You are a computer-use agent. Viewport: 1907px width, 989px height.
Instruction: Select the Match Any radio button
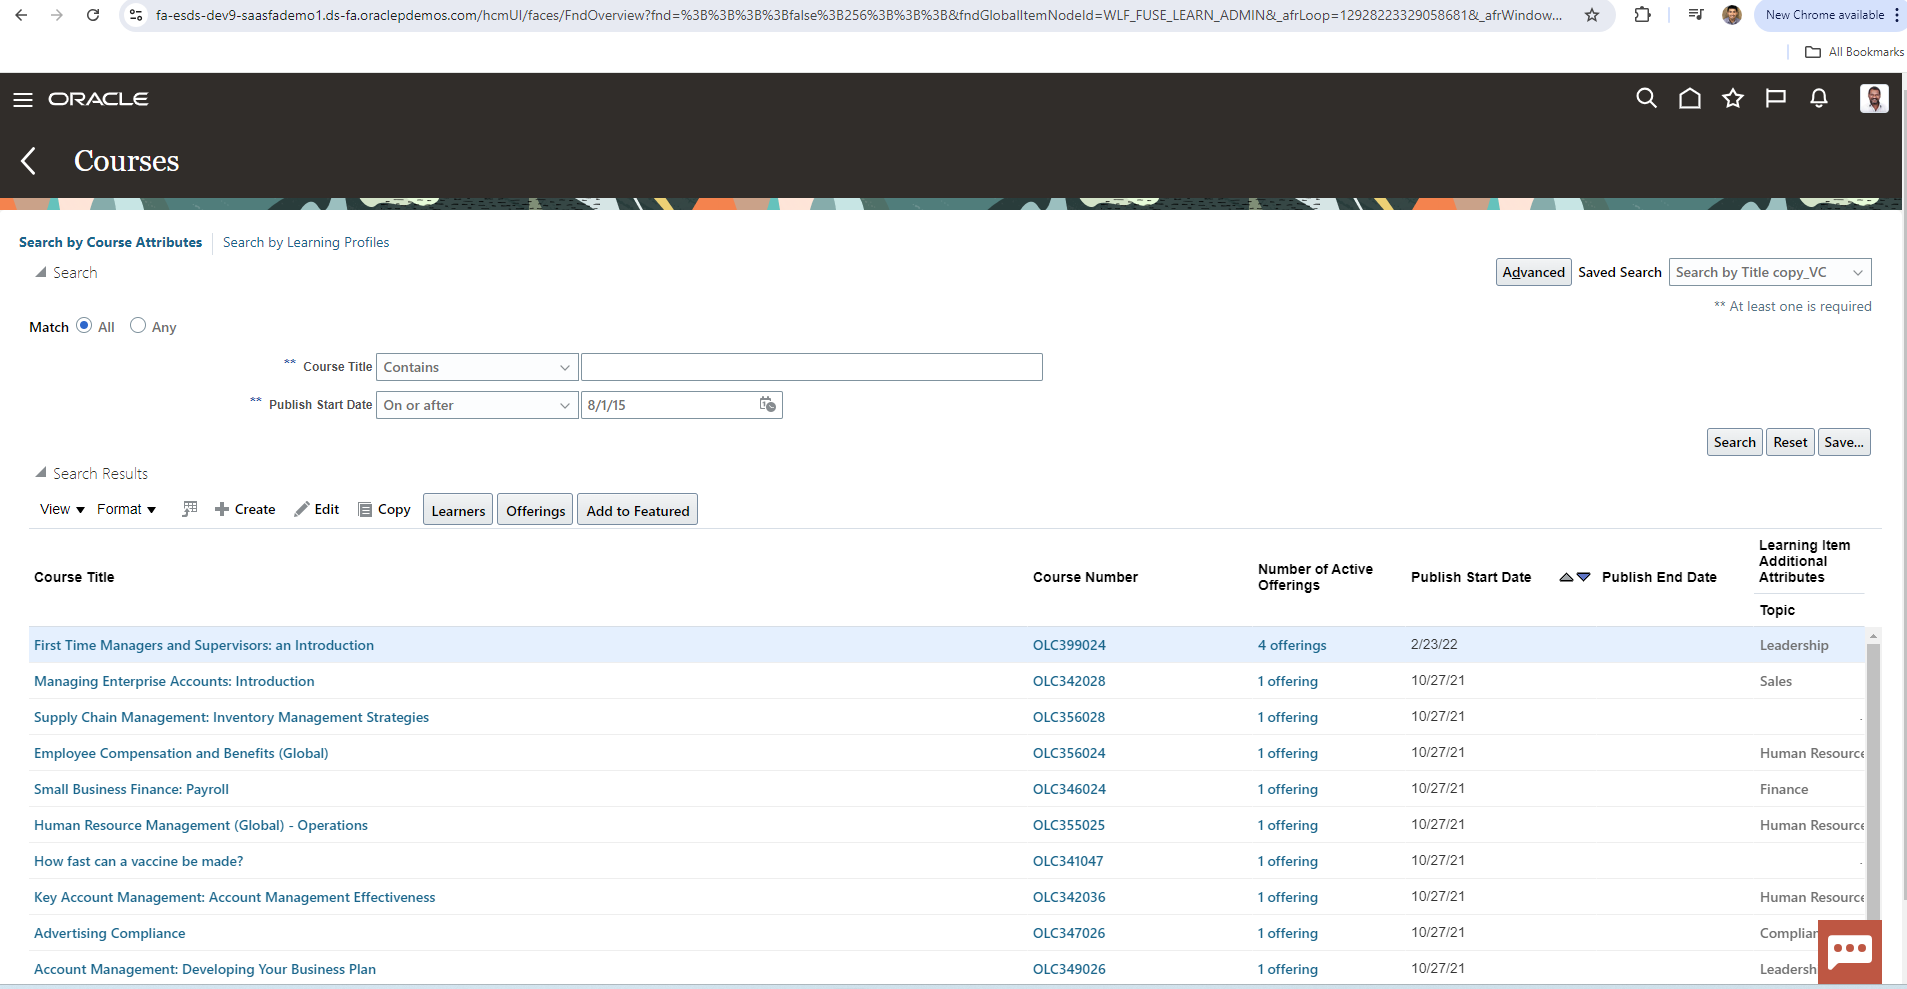coord(138,325)
